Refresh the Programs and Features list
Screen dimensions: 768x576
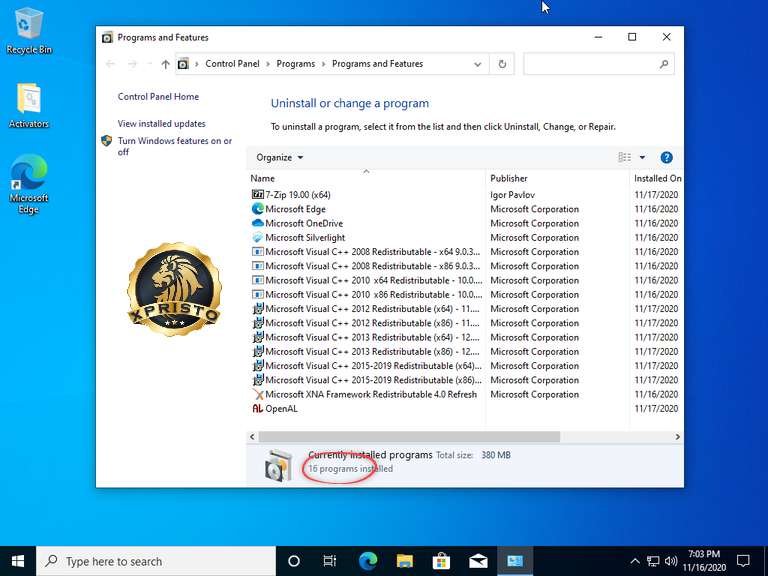[x=502, y=64]
